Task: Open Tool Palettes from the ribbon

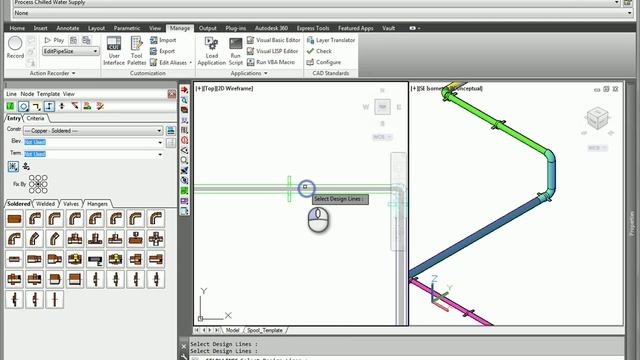Action: pos(136,51)
